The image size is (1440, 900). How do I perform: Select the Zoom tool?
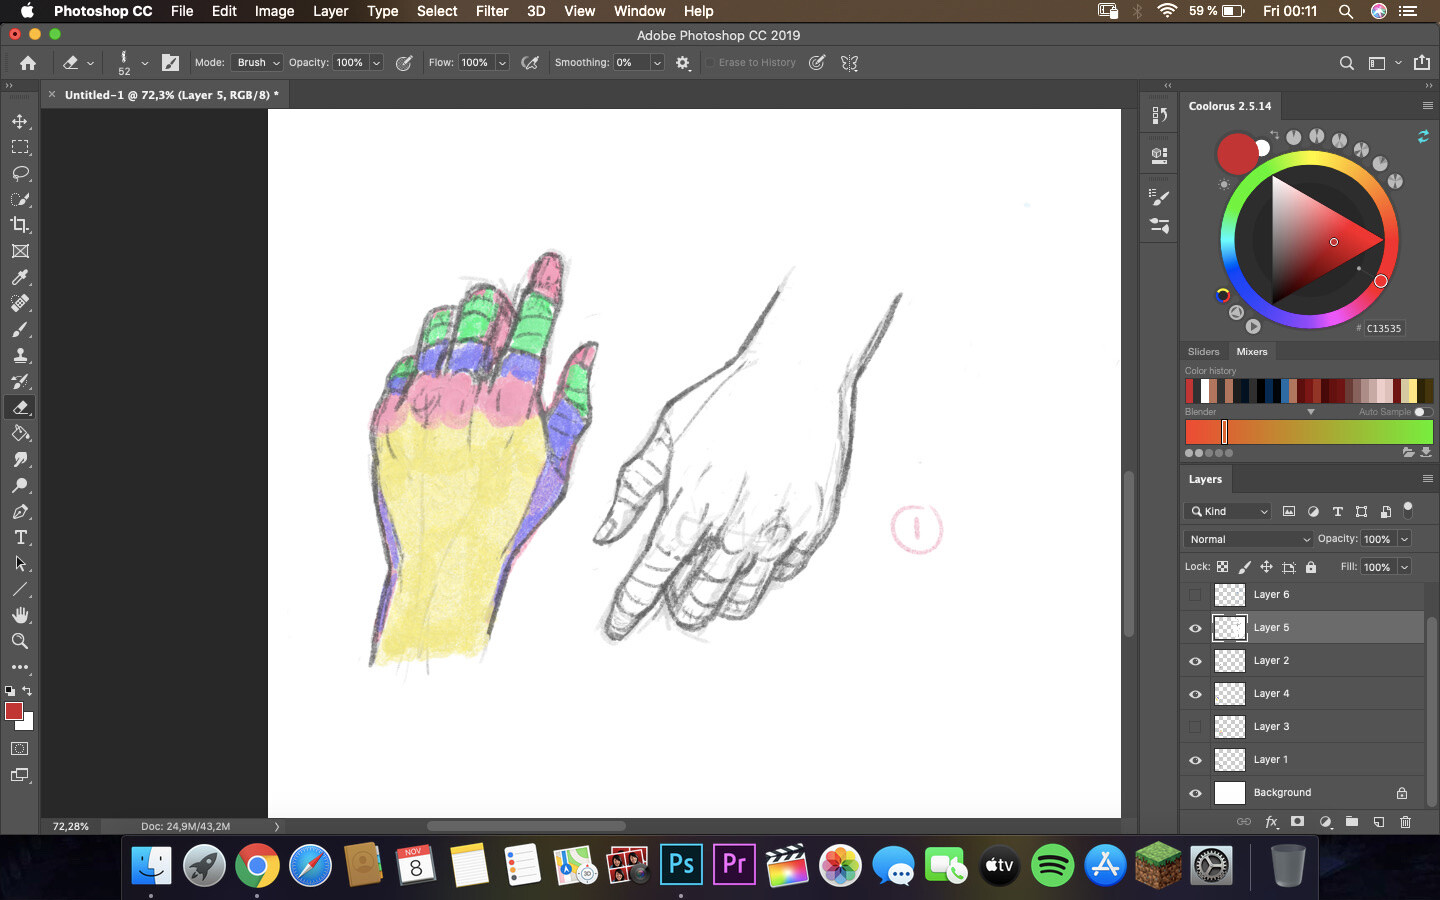tap(20, 641)
